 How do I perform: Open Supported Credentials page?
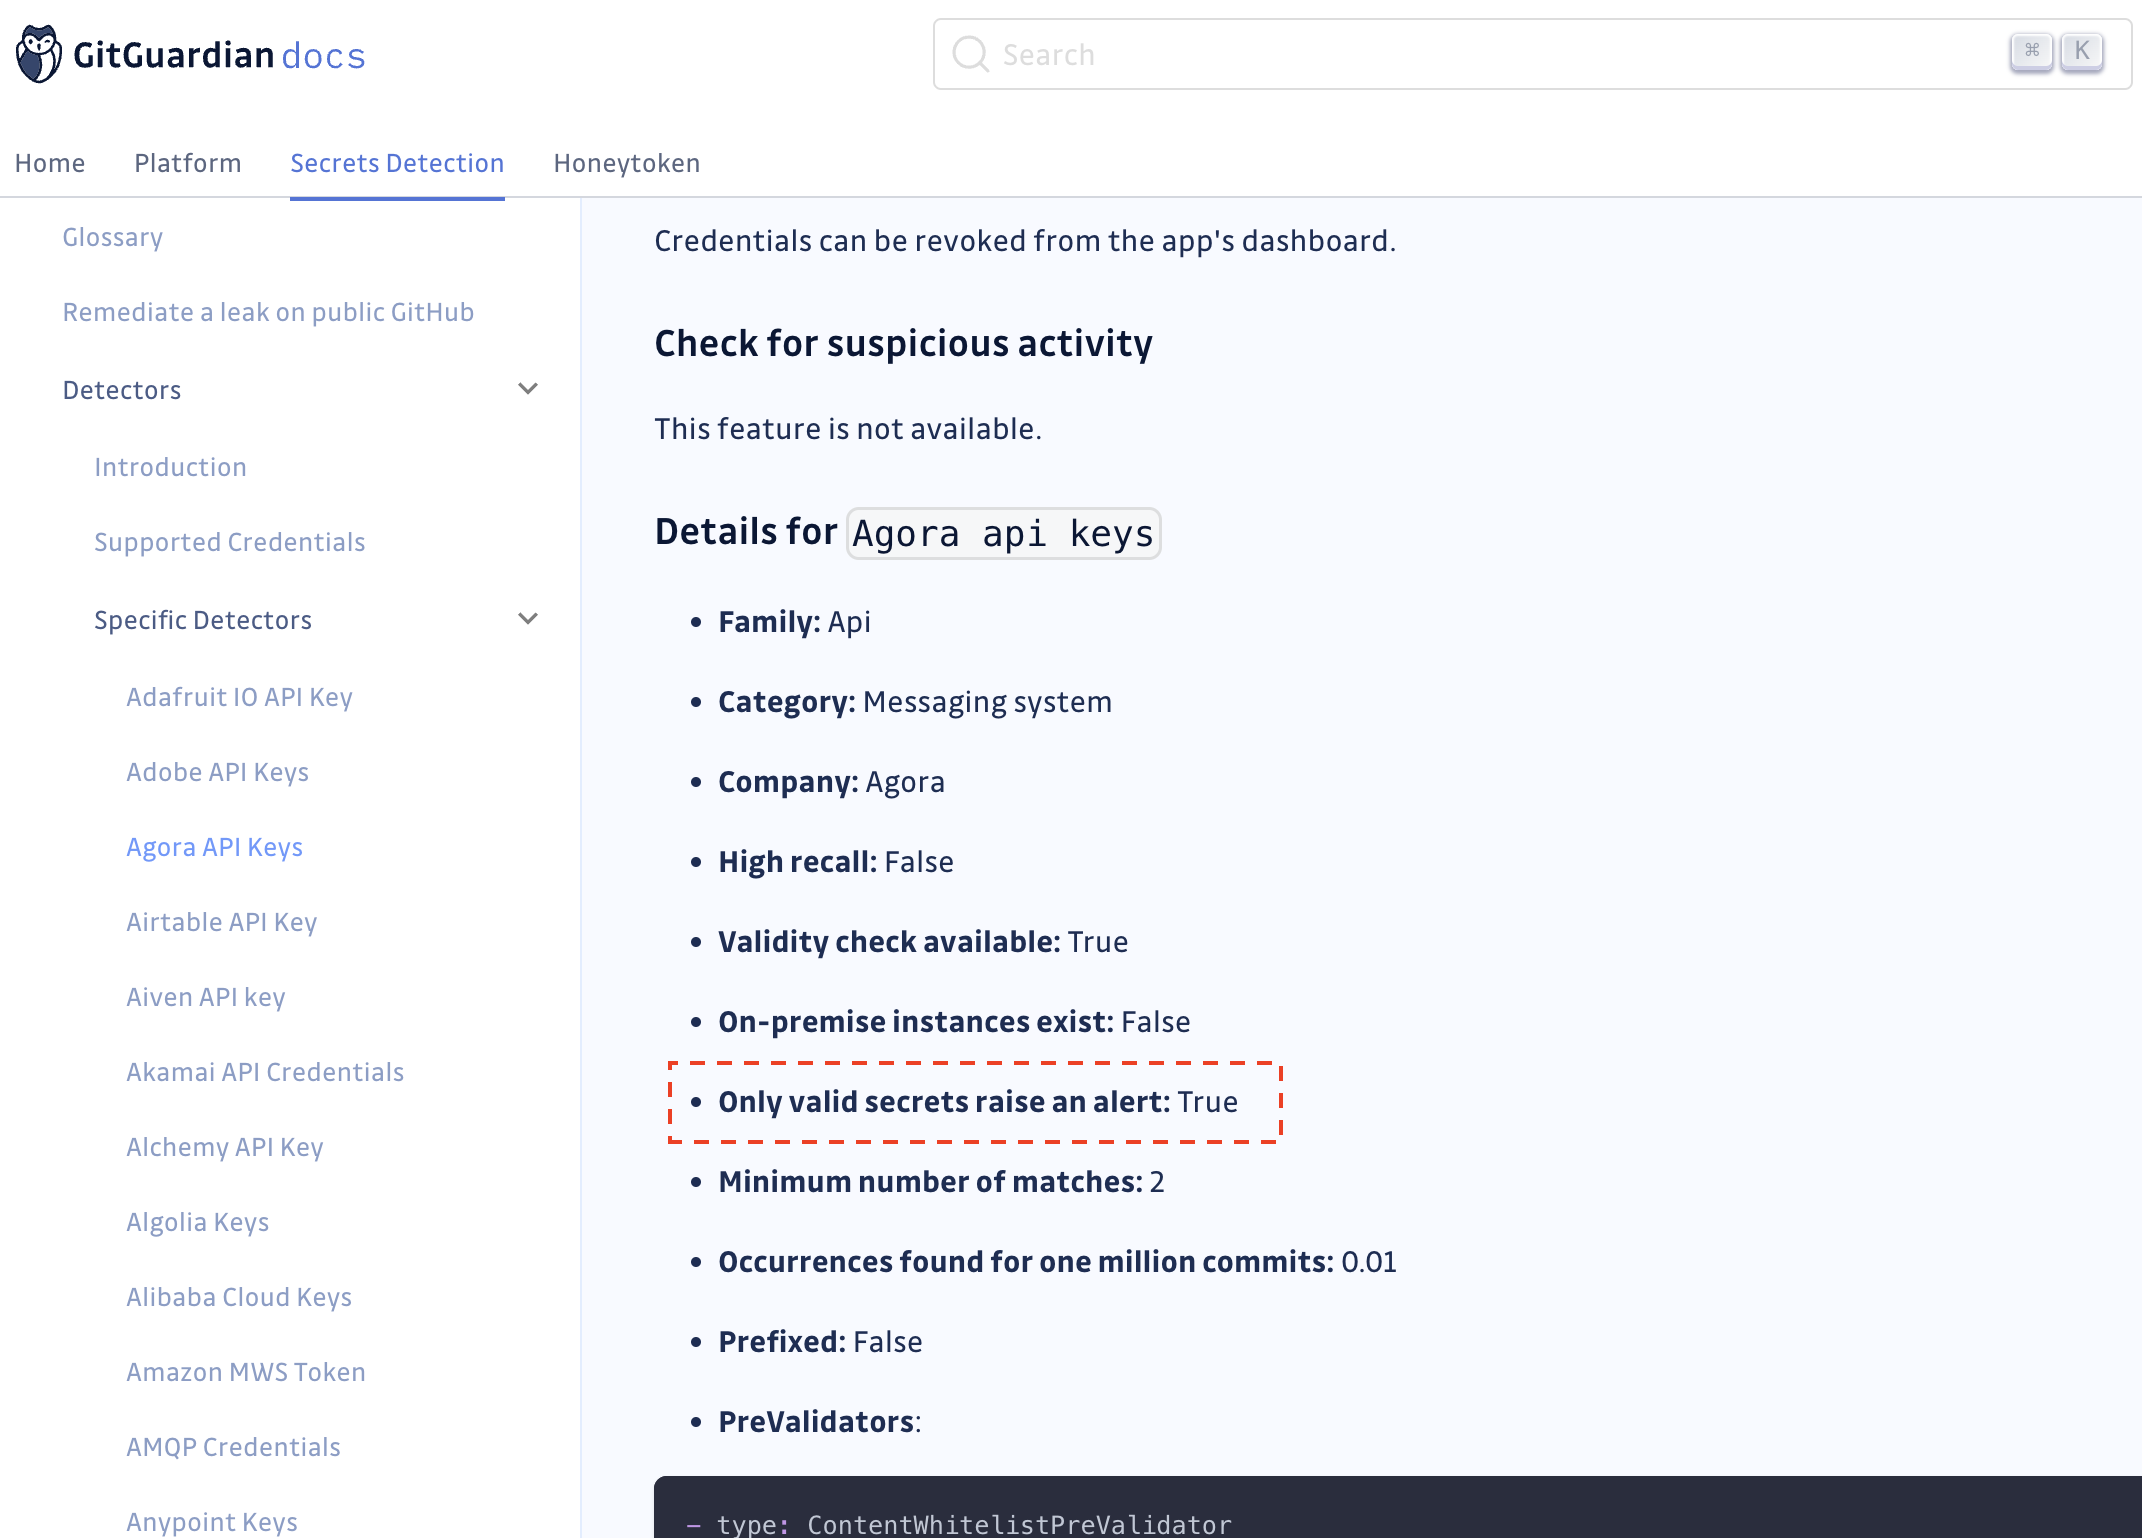230,542
